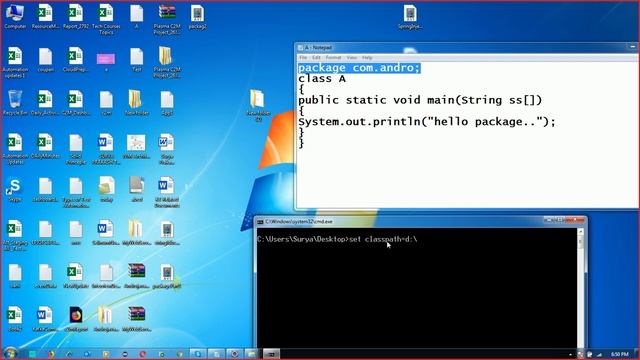
Task: Select the New folder (2) icon
Action: tap(258, 105)
